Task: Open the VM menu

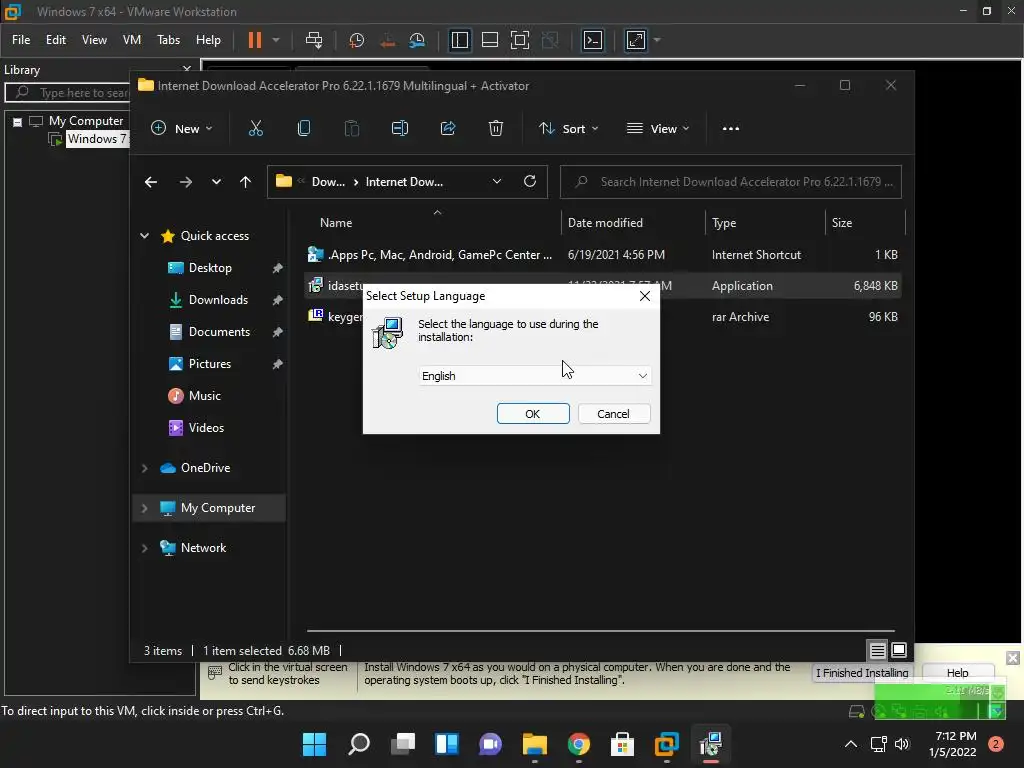Action: [132, 40]
